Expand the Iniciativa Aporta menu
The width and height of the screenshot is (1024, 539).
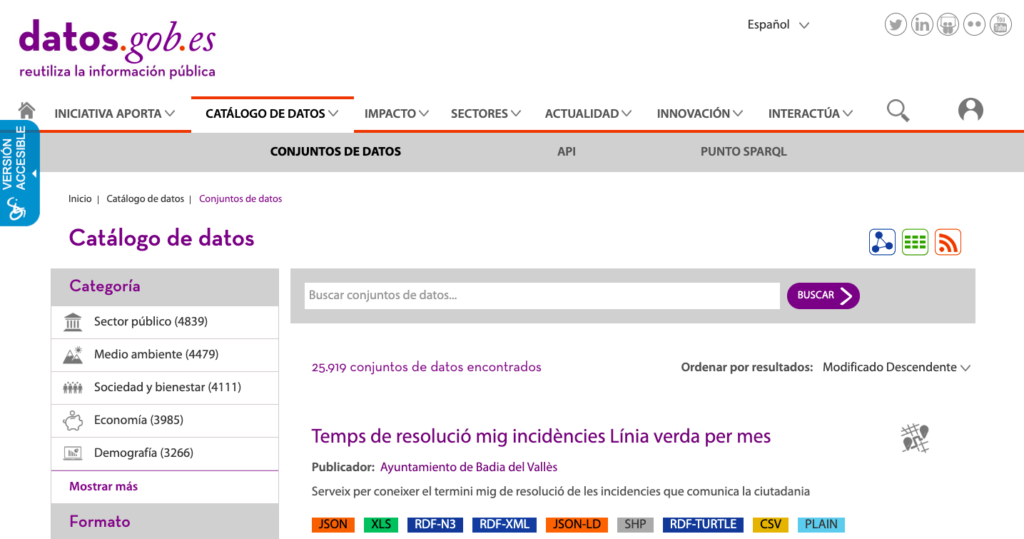[x=114, y=114]
